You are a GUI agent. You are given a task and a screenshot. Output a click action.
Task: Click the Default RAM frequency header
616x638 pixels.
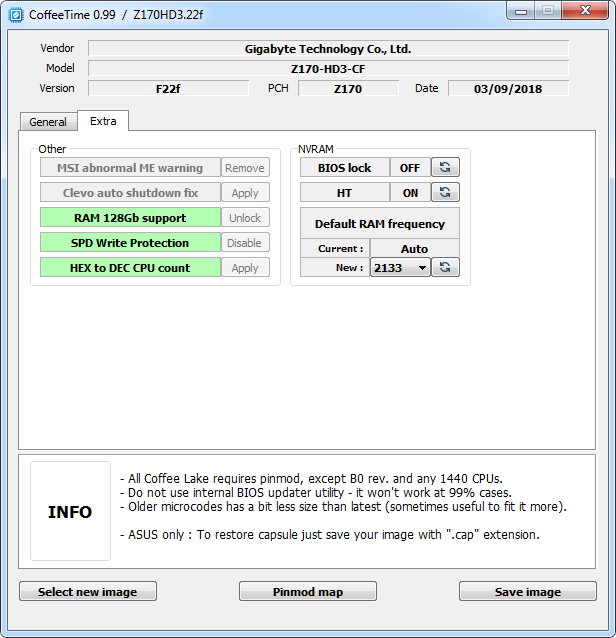coord(380,223)
